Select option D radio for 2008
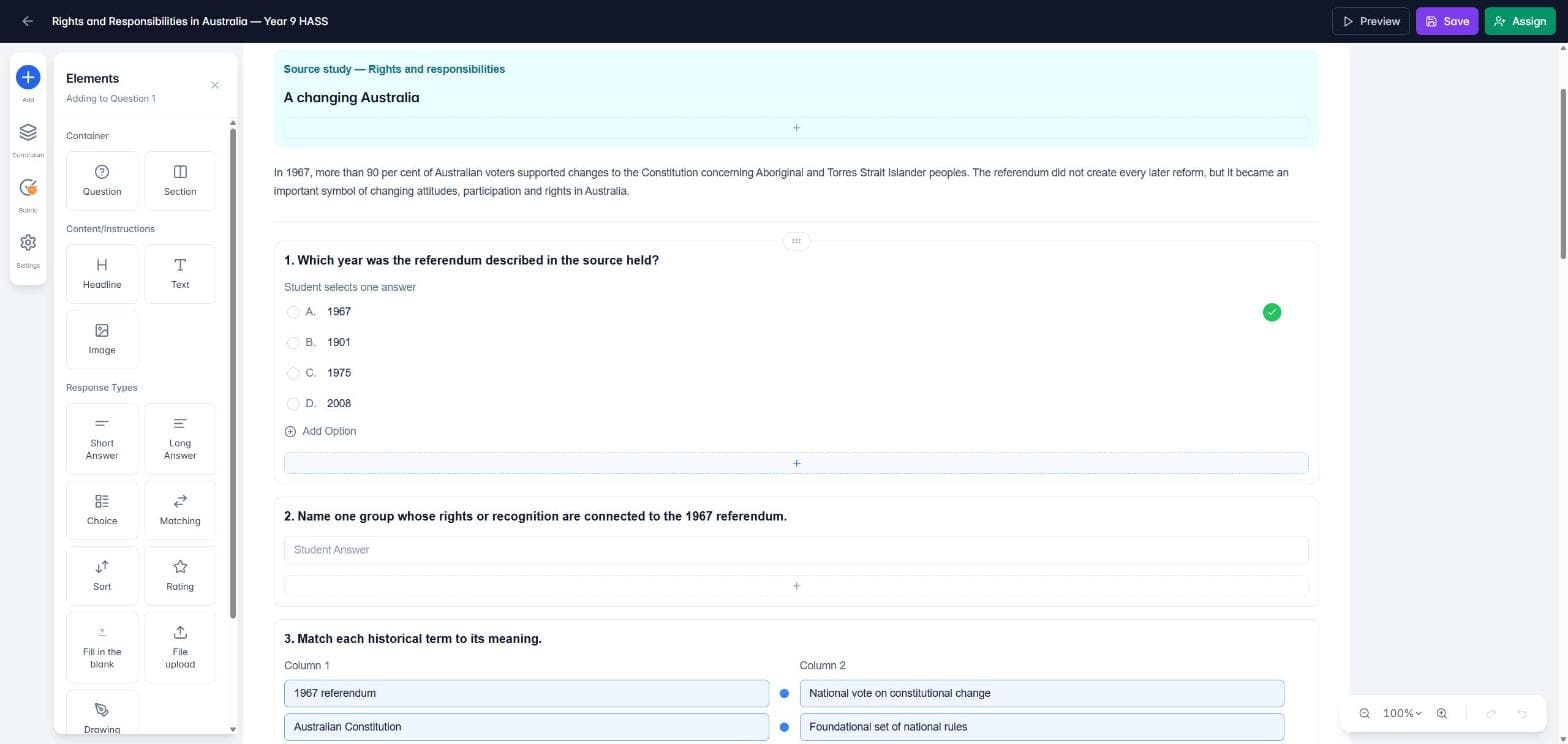This screenshot has height=744, width=1568. tap(293, 404)
